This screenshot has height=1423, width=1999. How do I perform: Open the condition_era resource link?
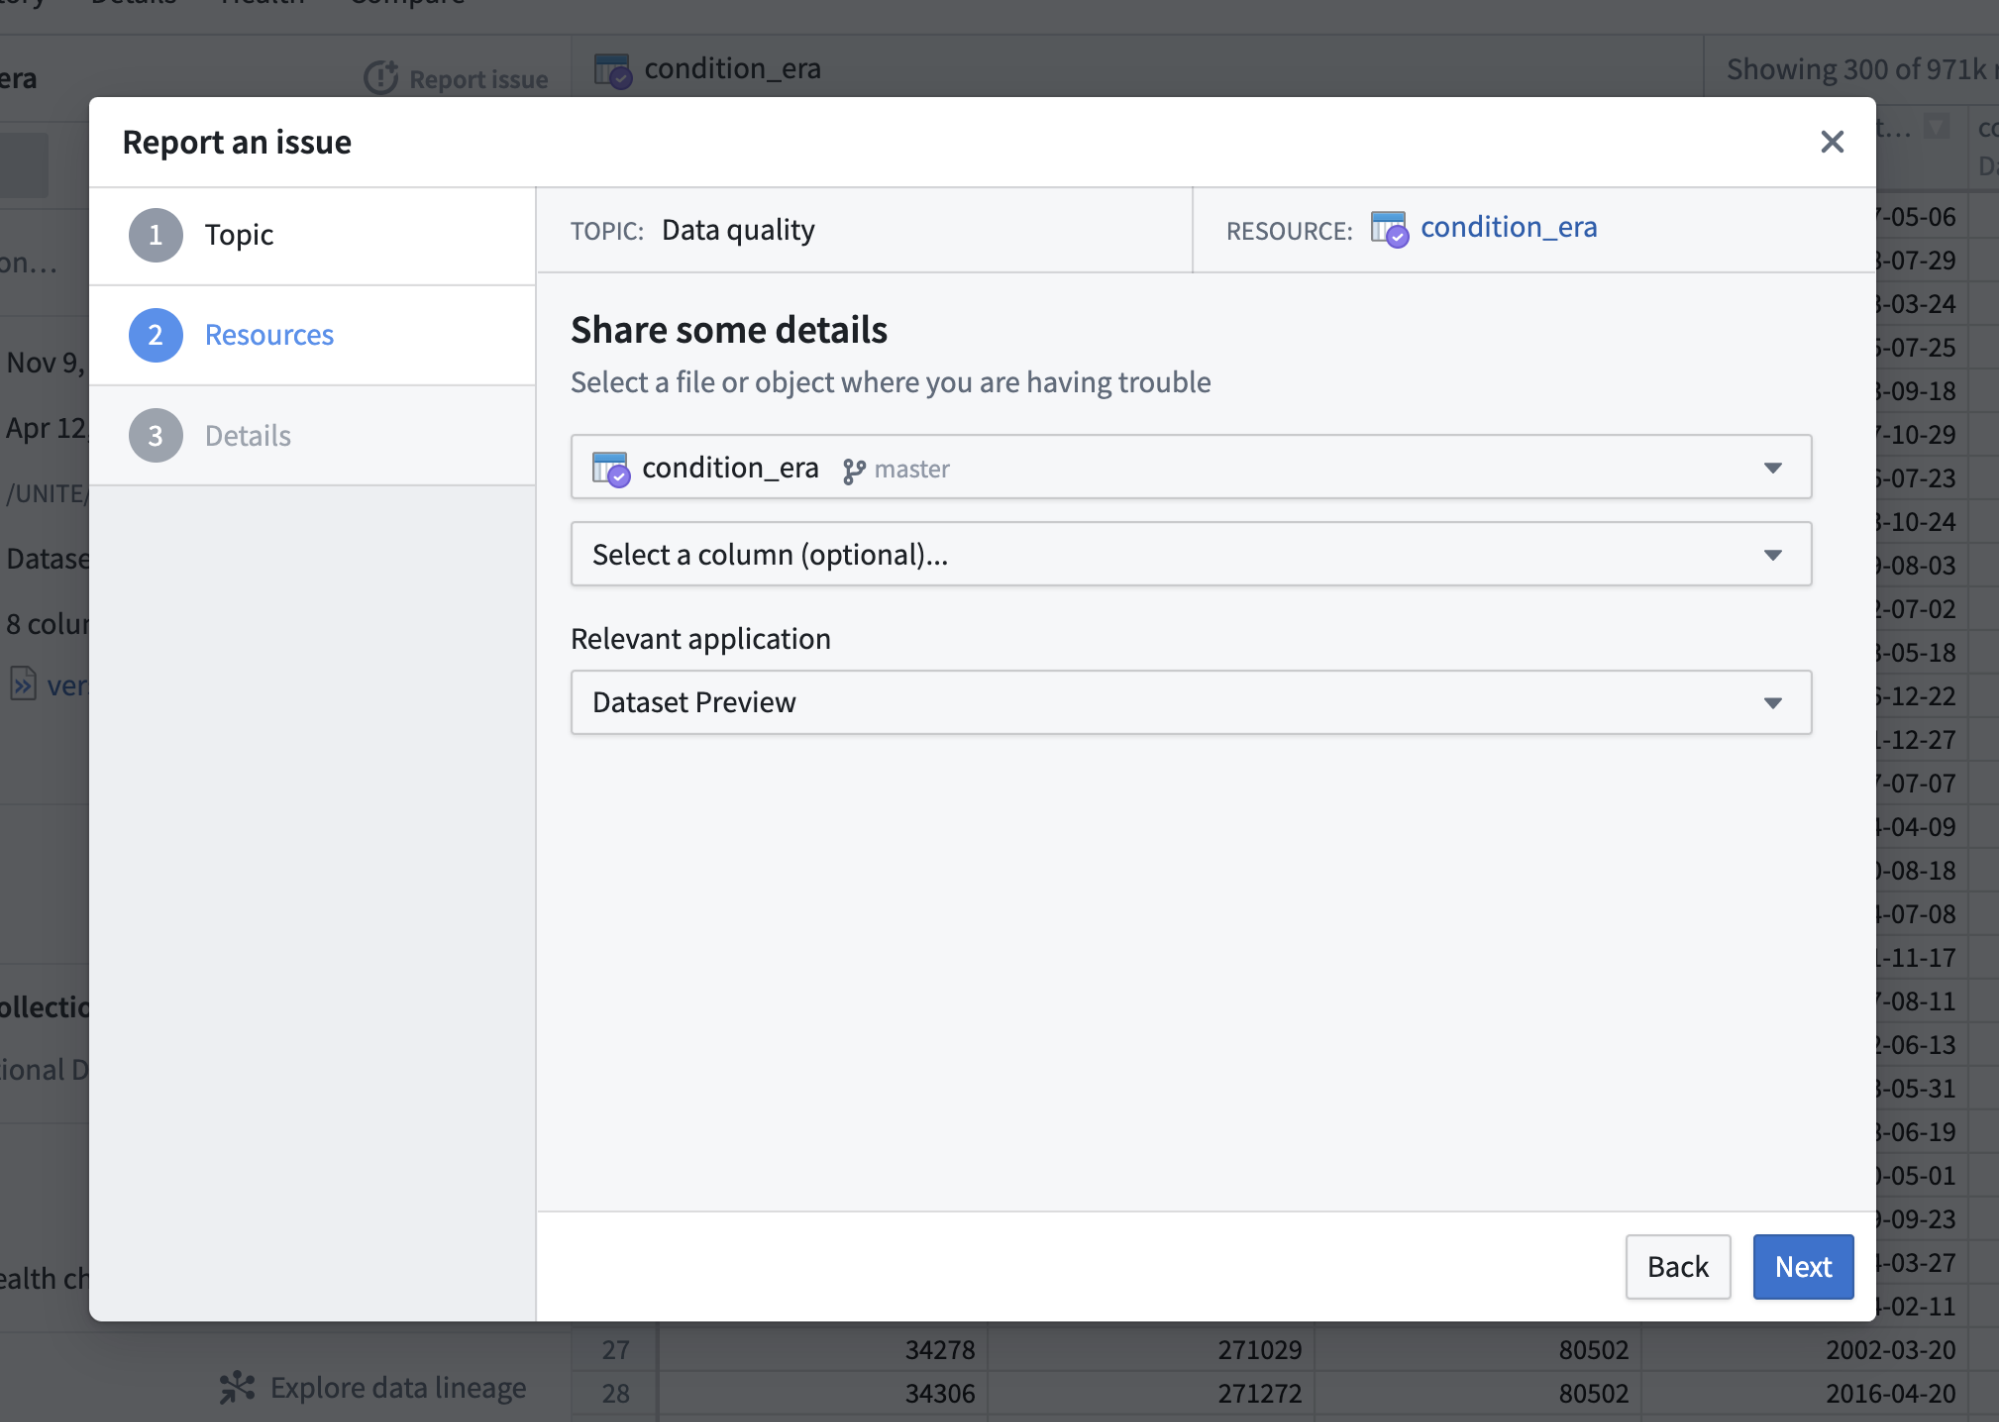1508,228
